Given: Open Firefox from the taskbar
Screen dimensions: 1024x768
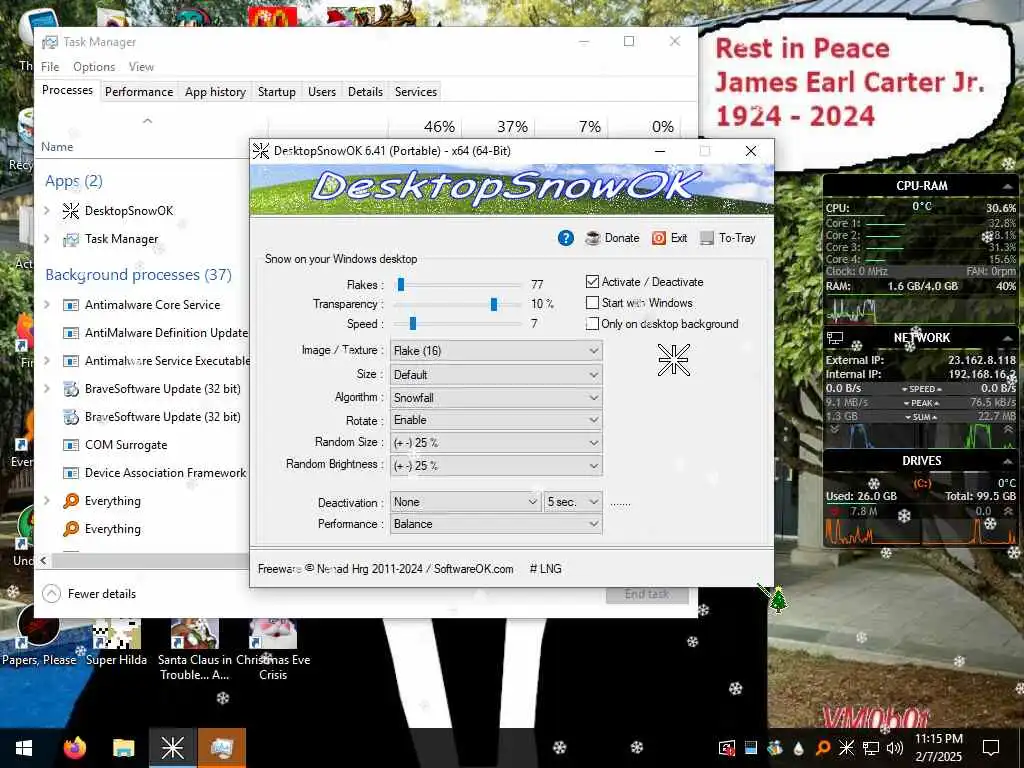Looking at the screenshot, I should pyautogui.click(x=74, y=748).
